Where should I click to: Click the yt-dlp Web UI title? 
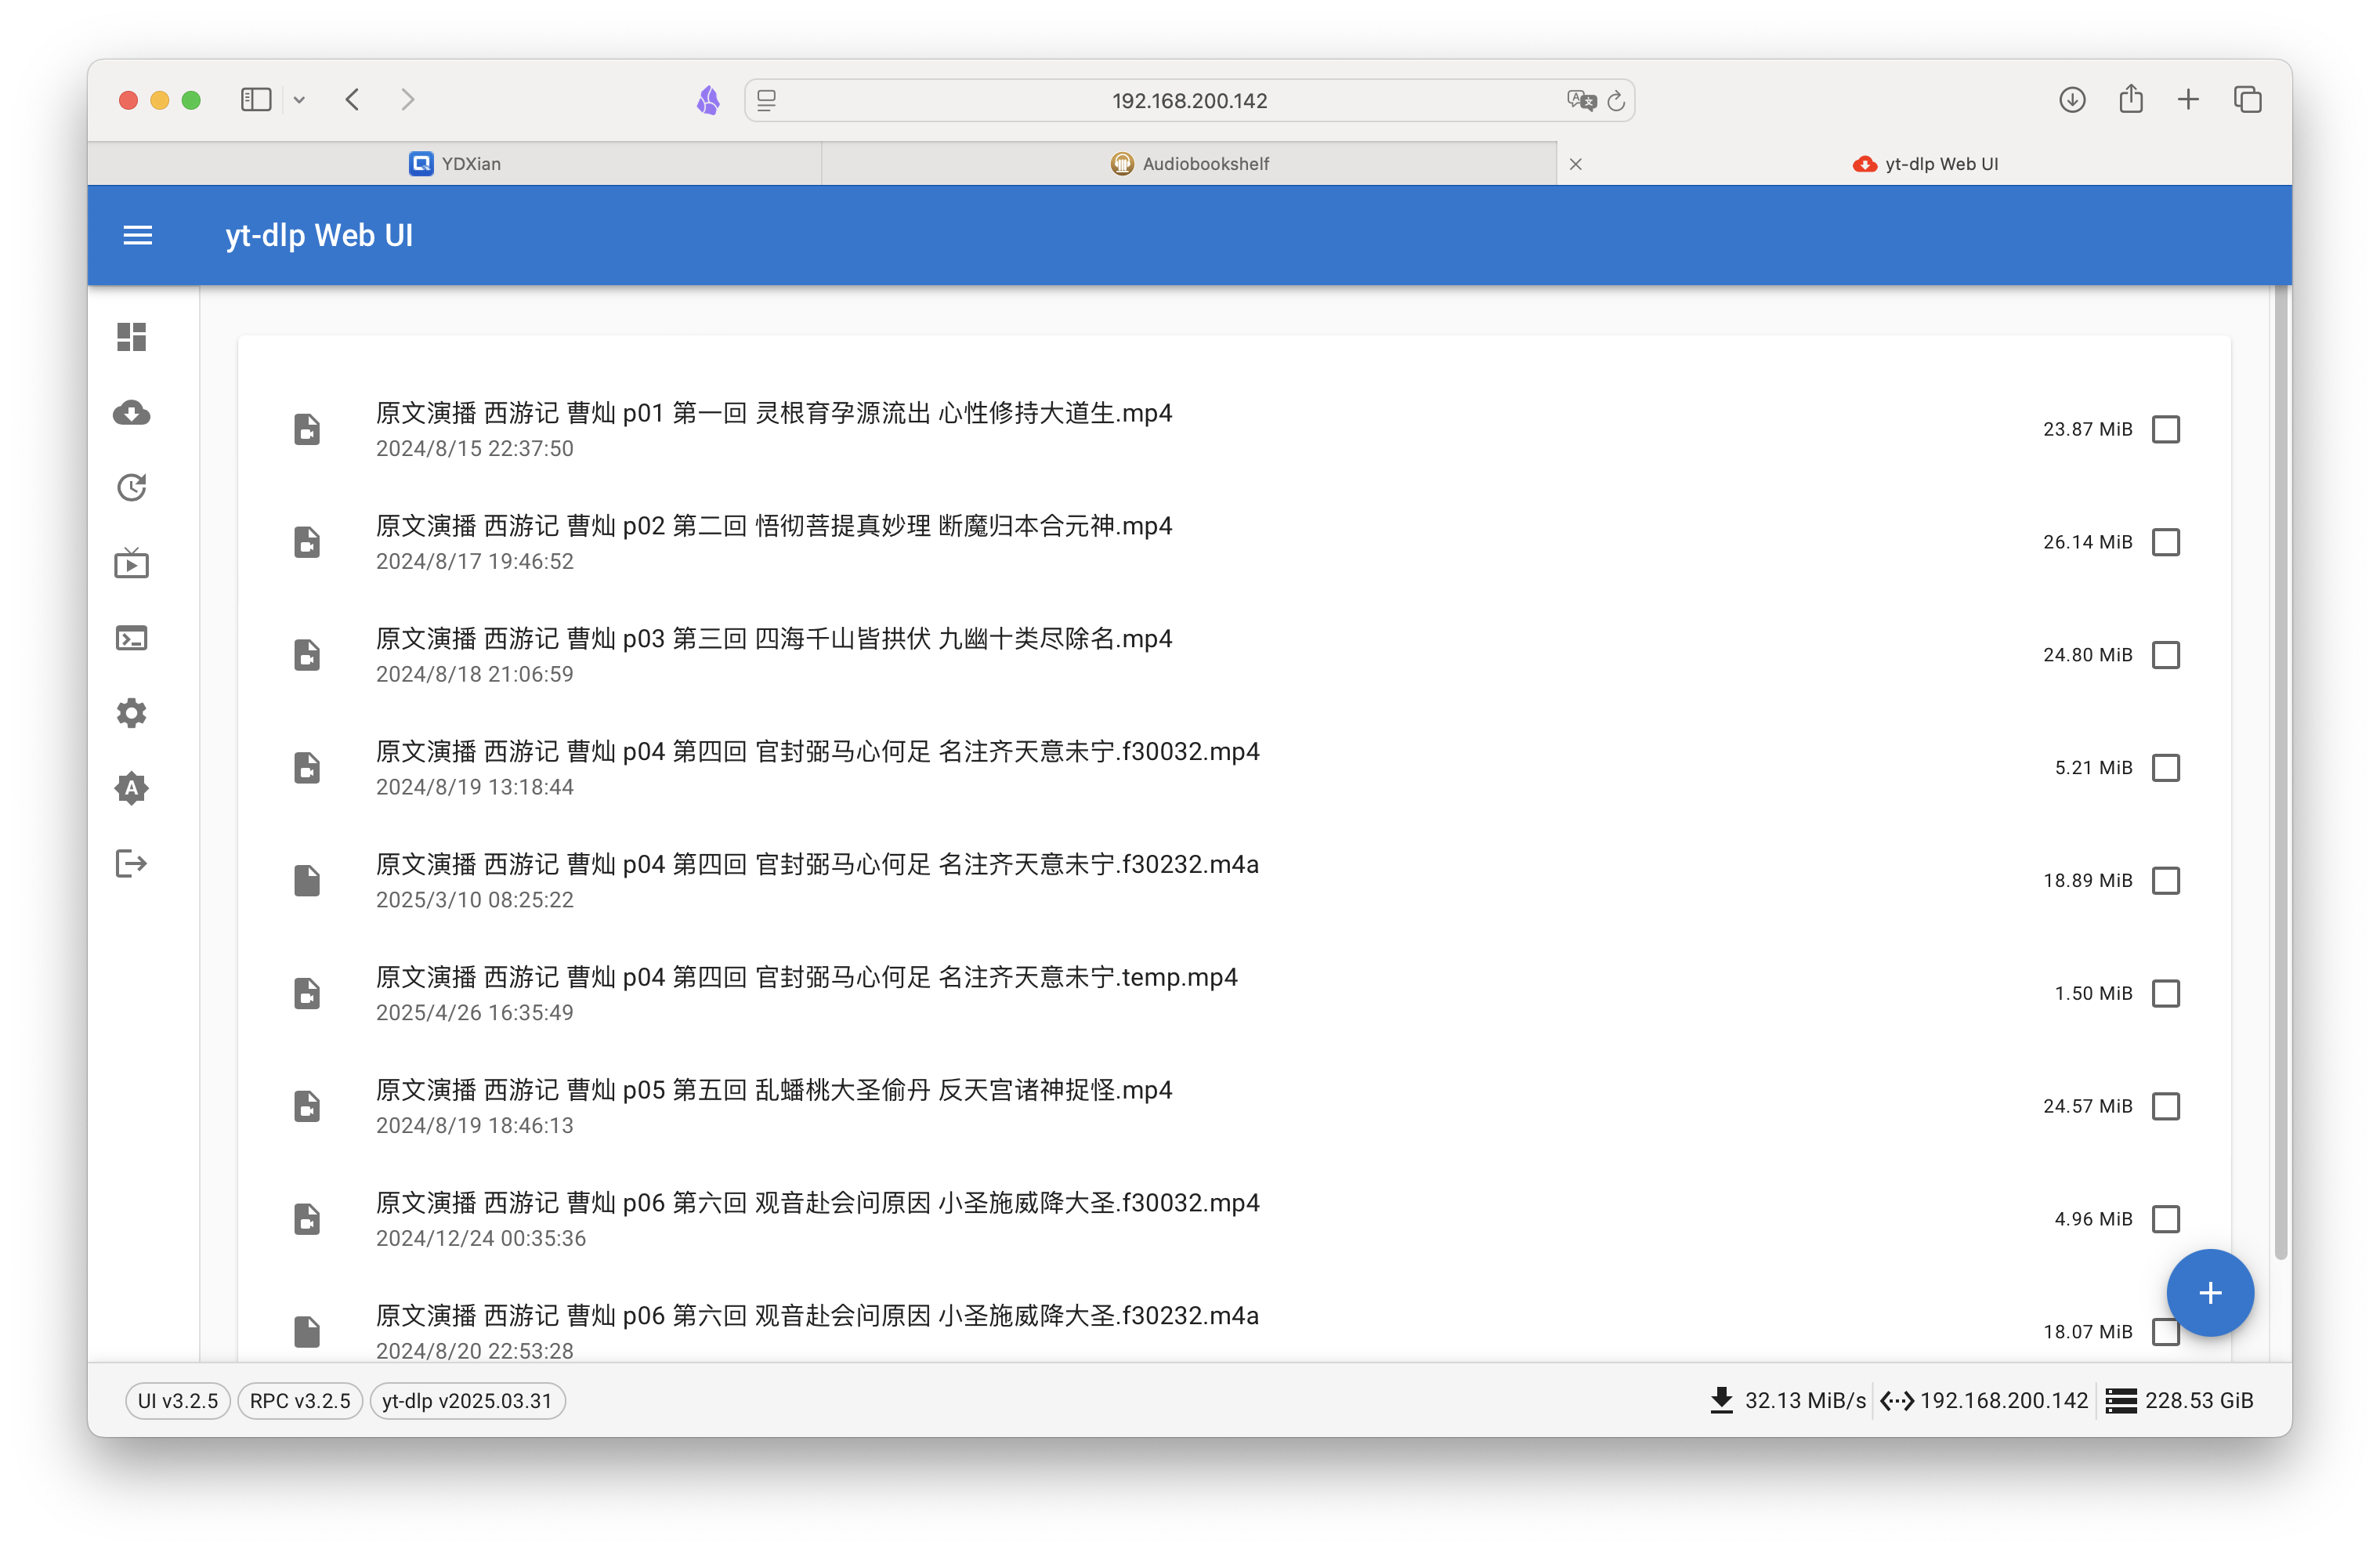click(x=319, y=235)
